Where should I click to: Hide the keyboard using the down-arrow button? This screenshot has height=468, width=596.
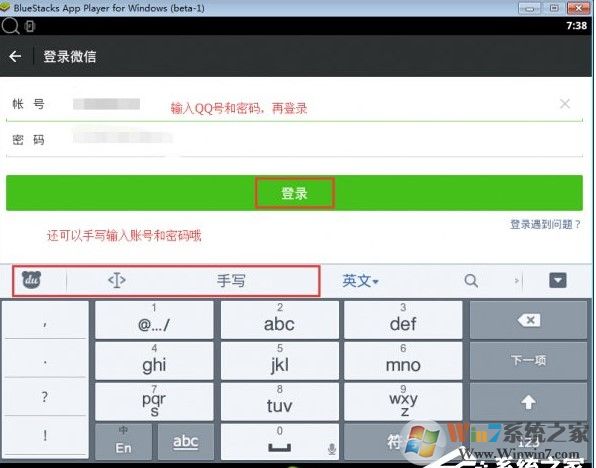point(558,281)
